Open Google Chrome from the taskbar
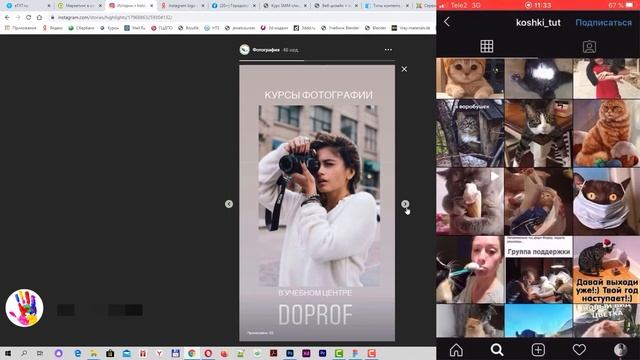 (192, 353)
